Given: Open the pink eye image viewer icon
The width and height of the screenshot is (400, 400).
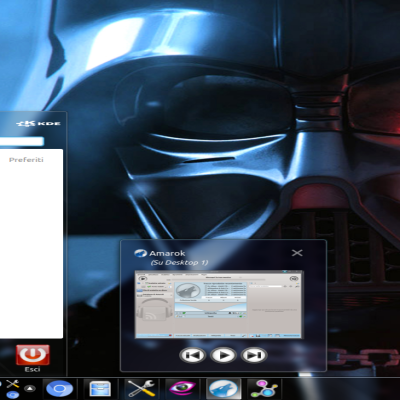Looking at the screenshot, I should pyautogui.click(x=182, y=389).
